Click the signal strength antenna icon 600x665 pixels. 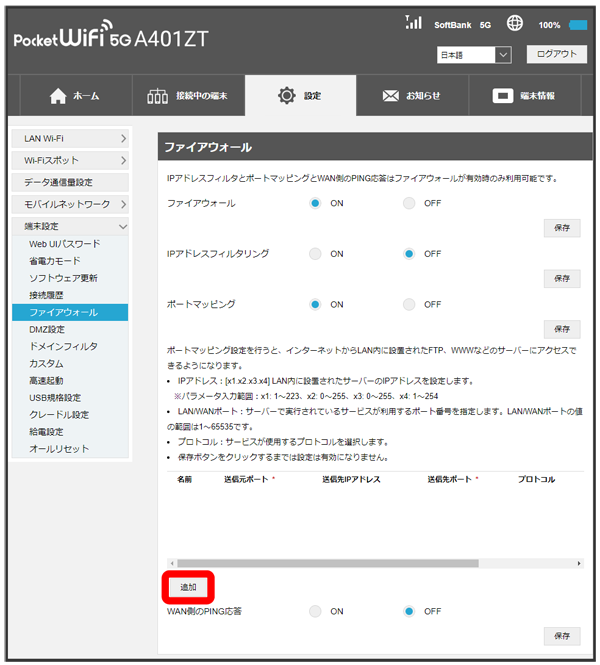tap(414, 22)
